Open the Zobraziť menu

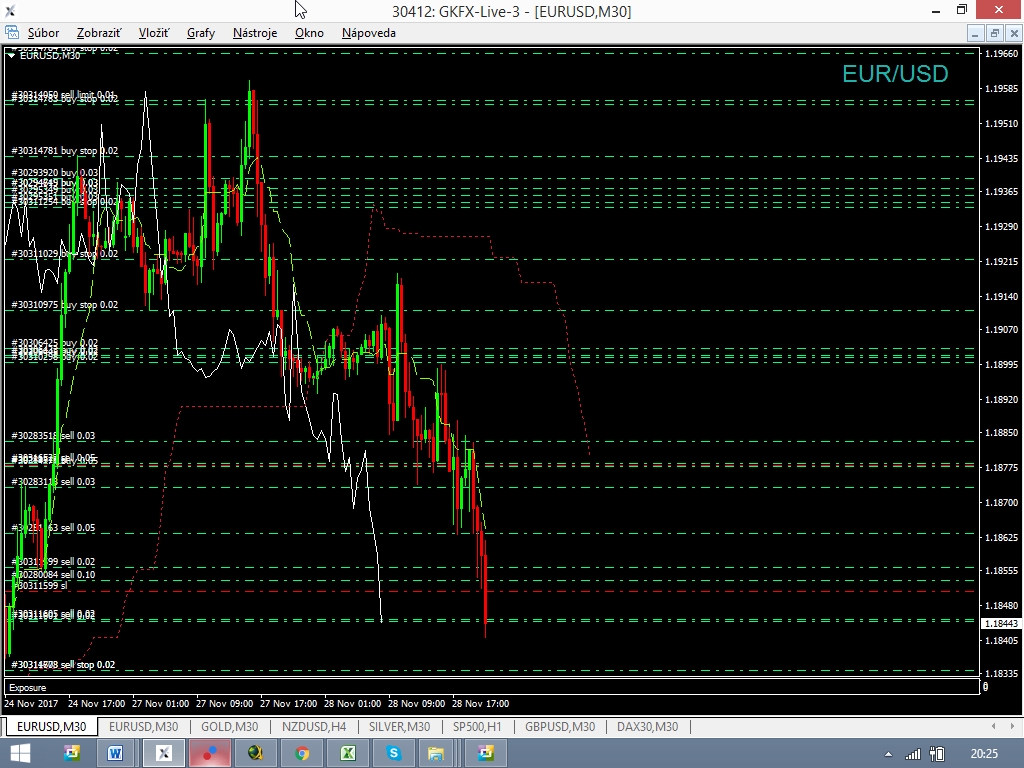click(x=99, y=33)
